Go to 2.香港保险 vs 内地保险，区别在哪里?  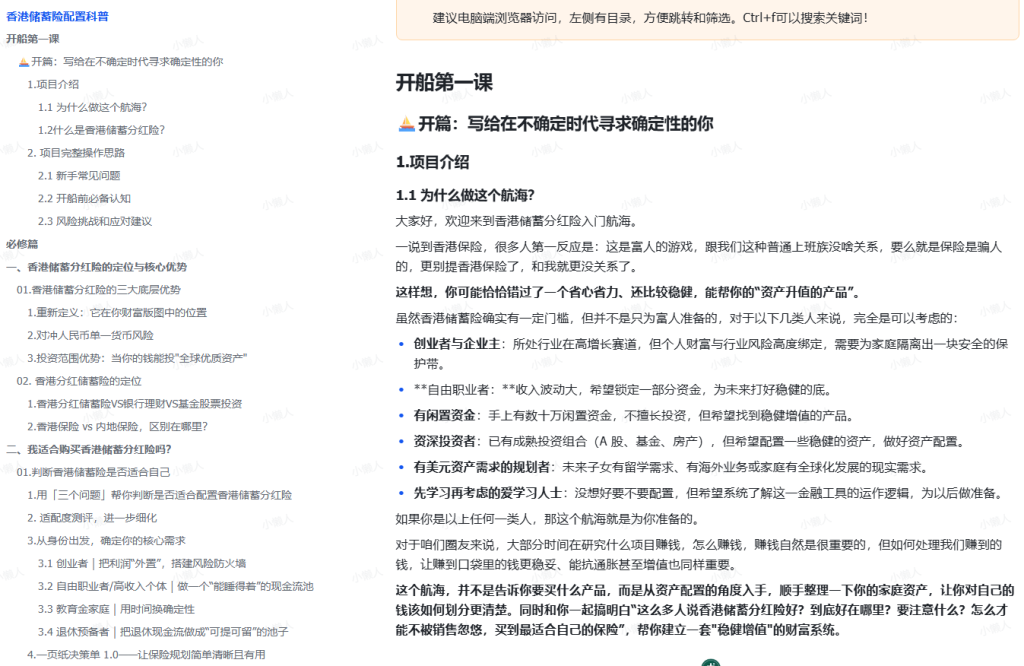tap(118, 427)
